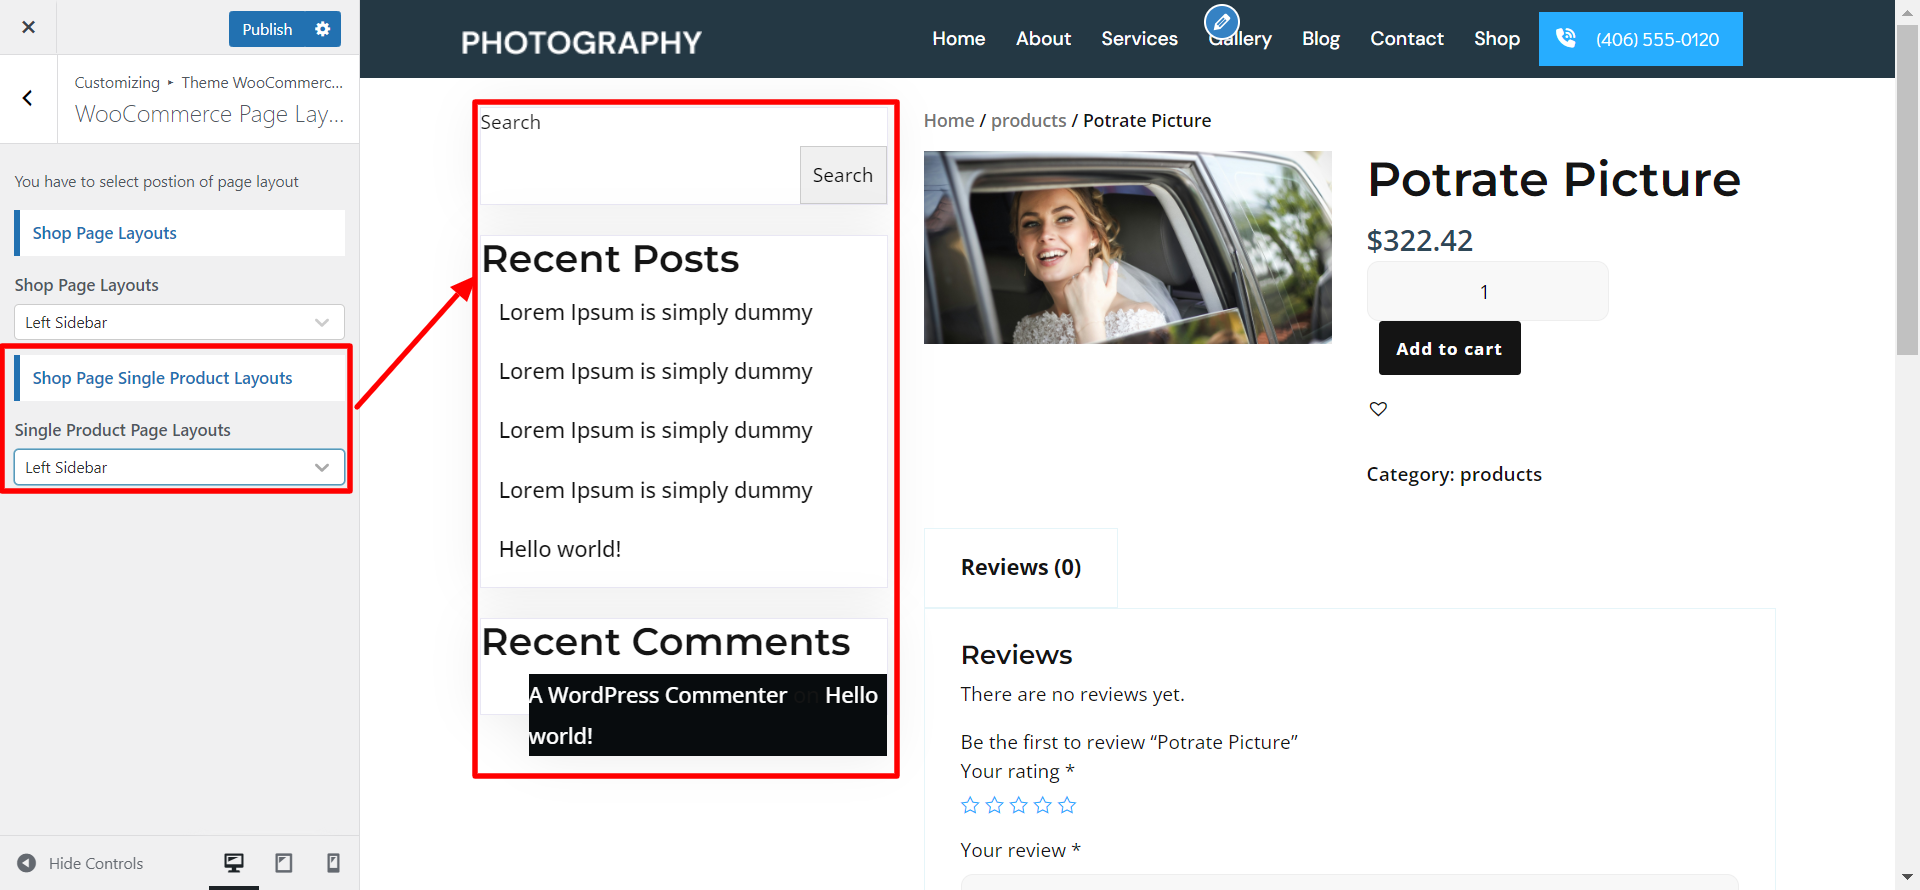
Task: Click the Home breadcrumb link
Action: click(948, 121)
